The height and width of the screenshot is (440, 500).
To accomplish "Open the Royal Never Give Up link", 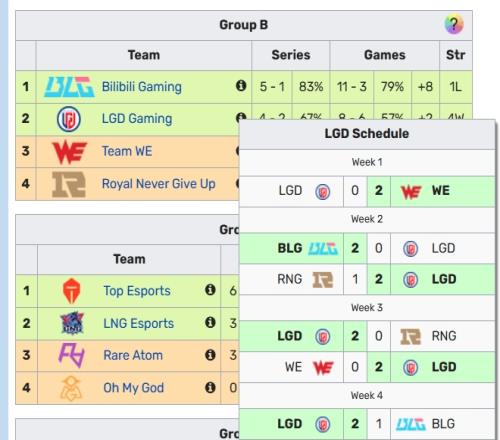I will point(159,184).
